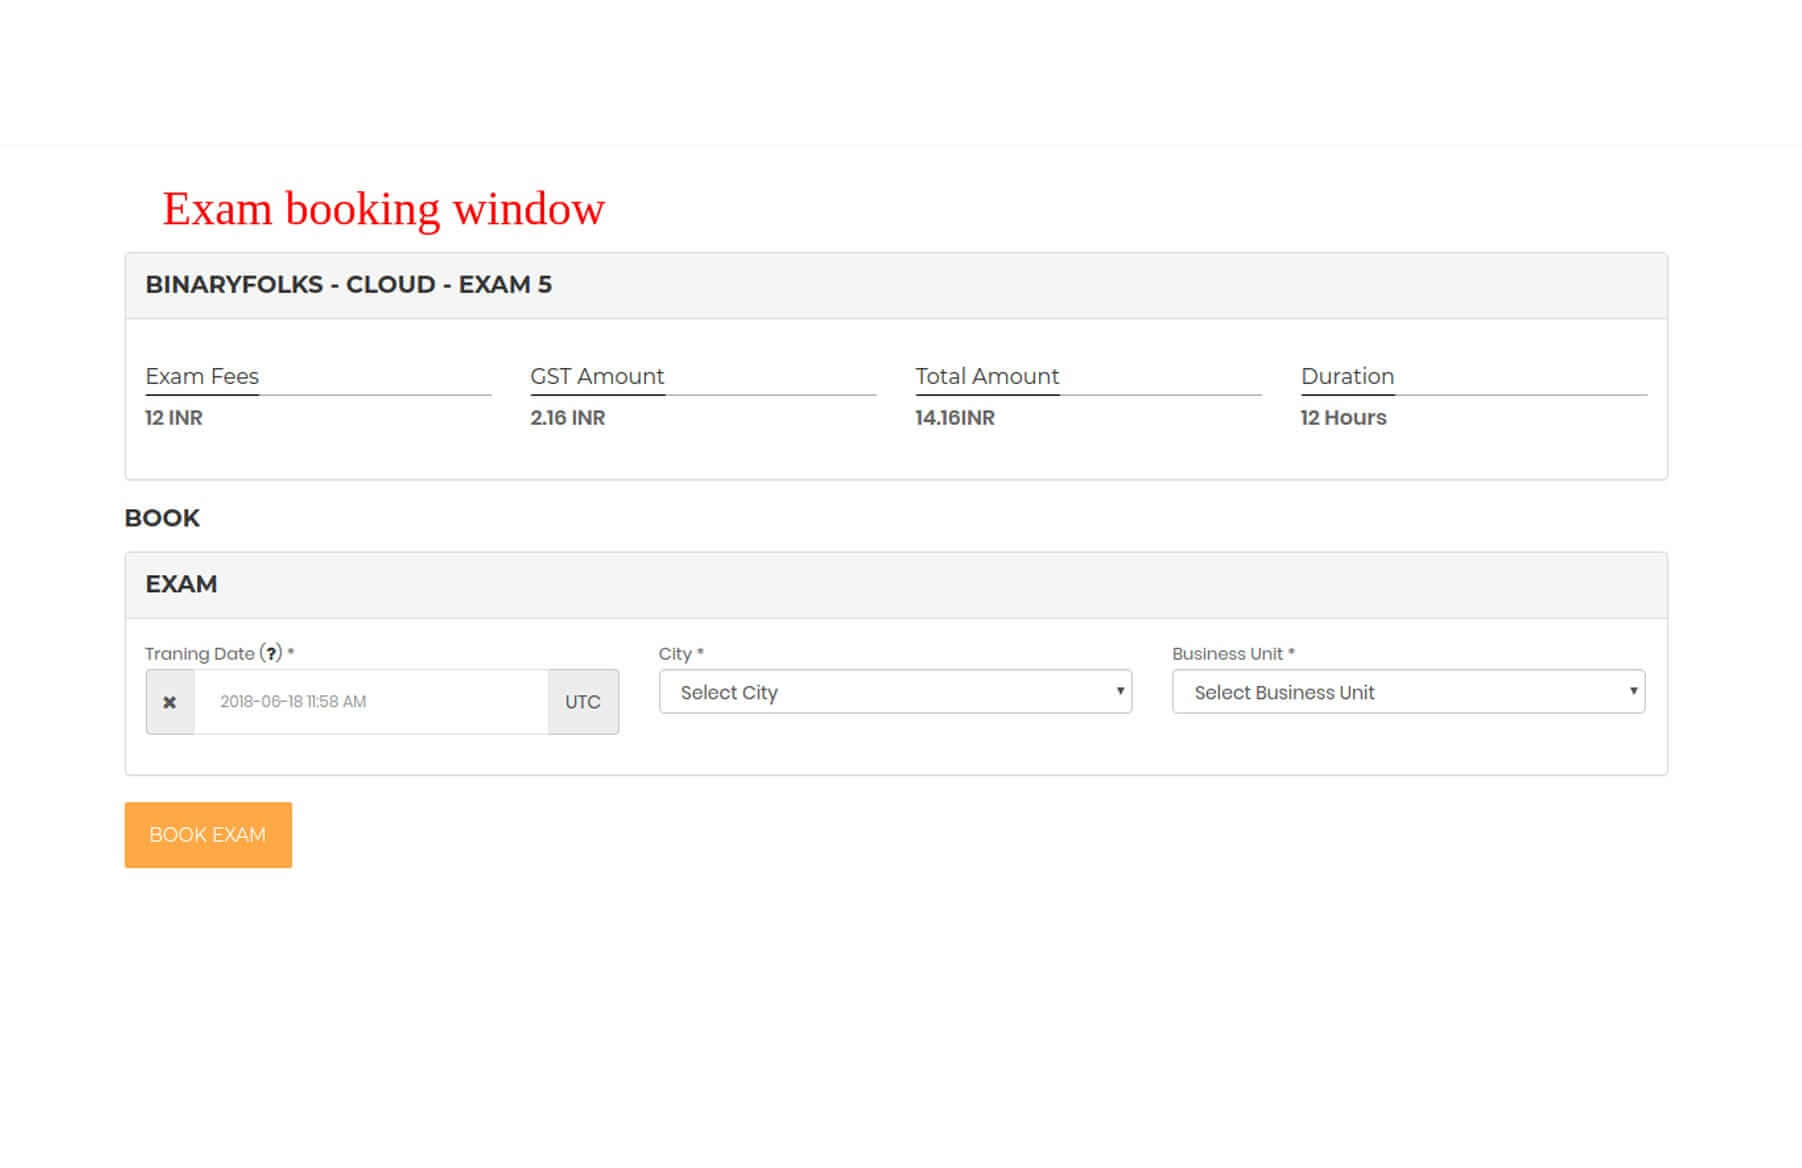Click the orange BOOK EXAM button

pos(208,835)
